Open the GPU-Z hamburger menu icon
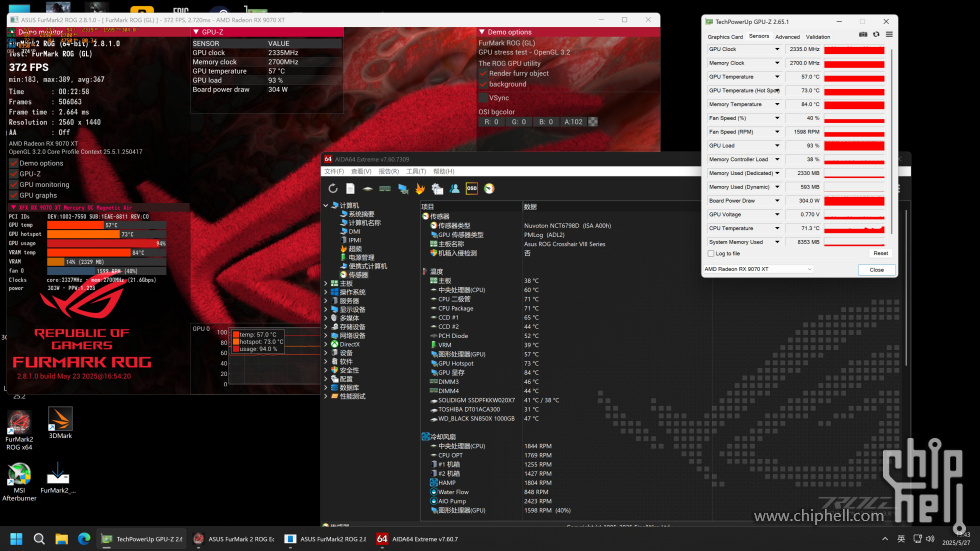The height and width of the screenshot is (551, 980). click(x=889, y=34)
